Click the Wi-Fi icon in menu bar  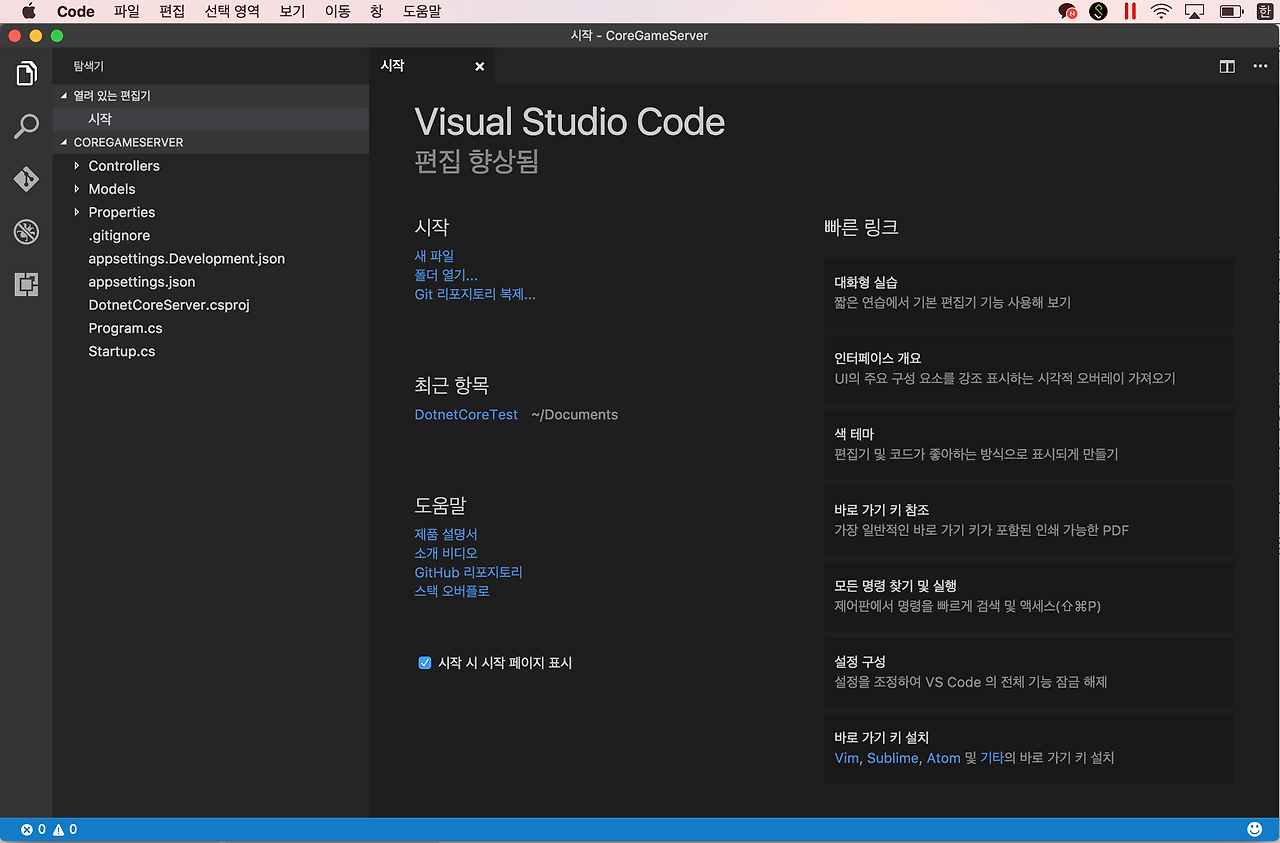[x=1161, y=11]
